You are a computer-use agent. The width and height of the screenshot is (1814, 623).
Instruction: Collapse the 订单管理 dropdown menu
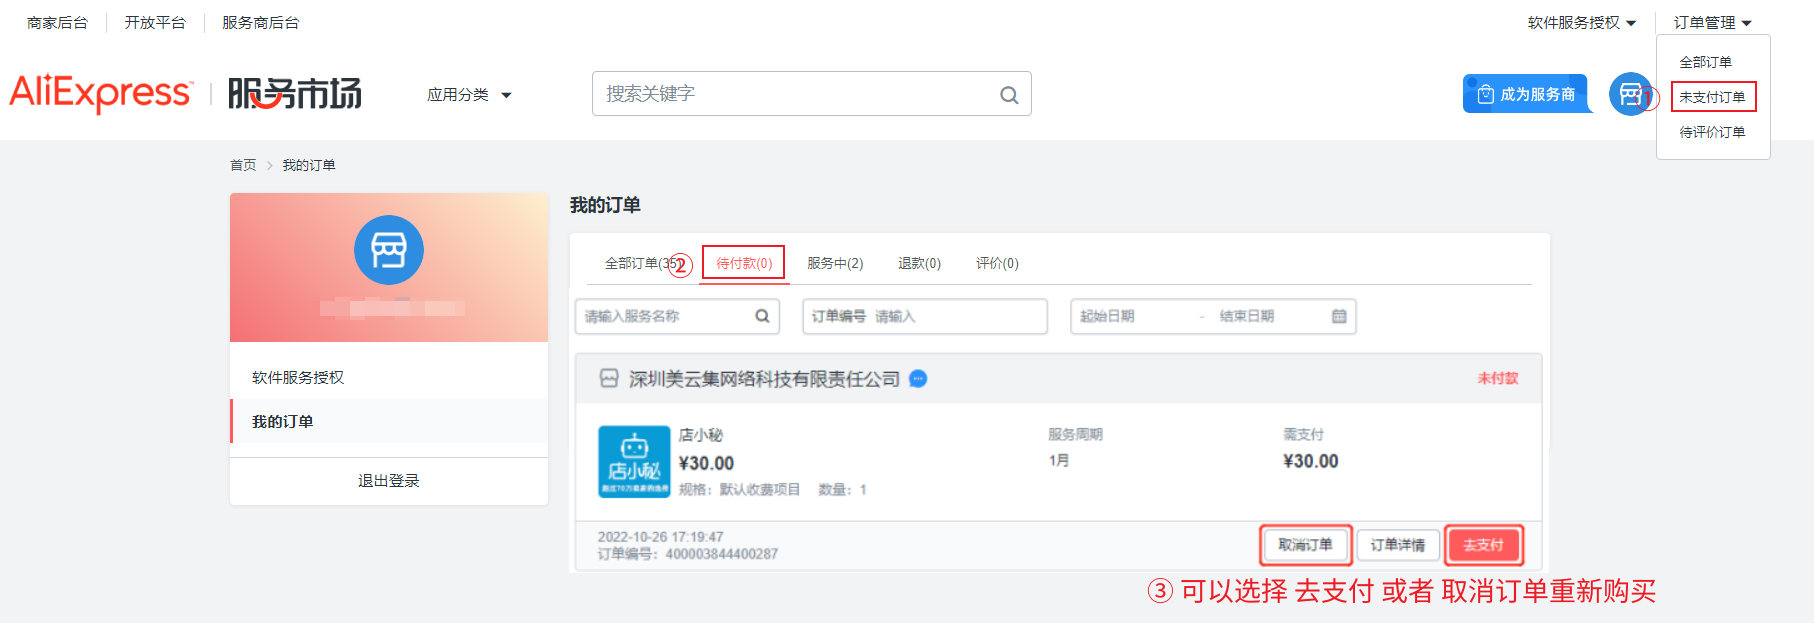click(1712, 22)
